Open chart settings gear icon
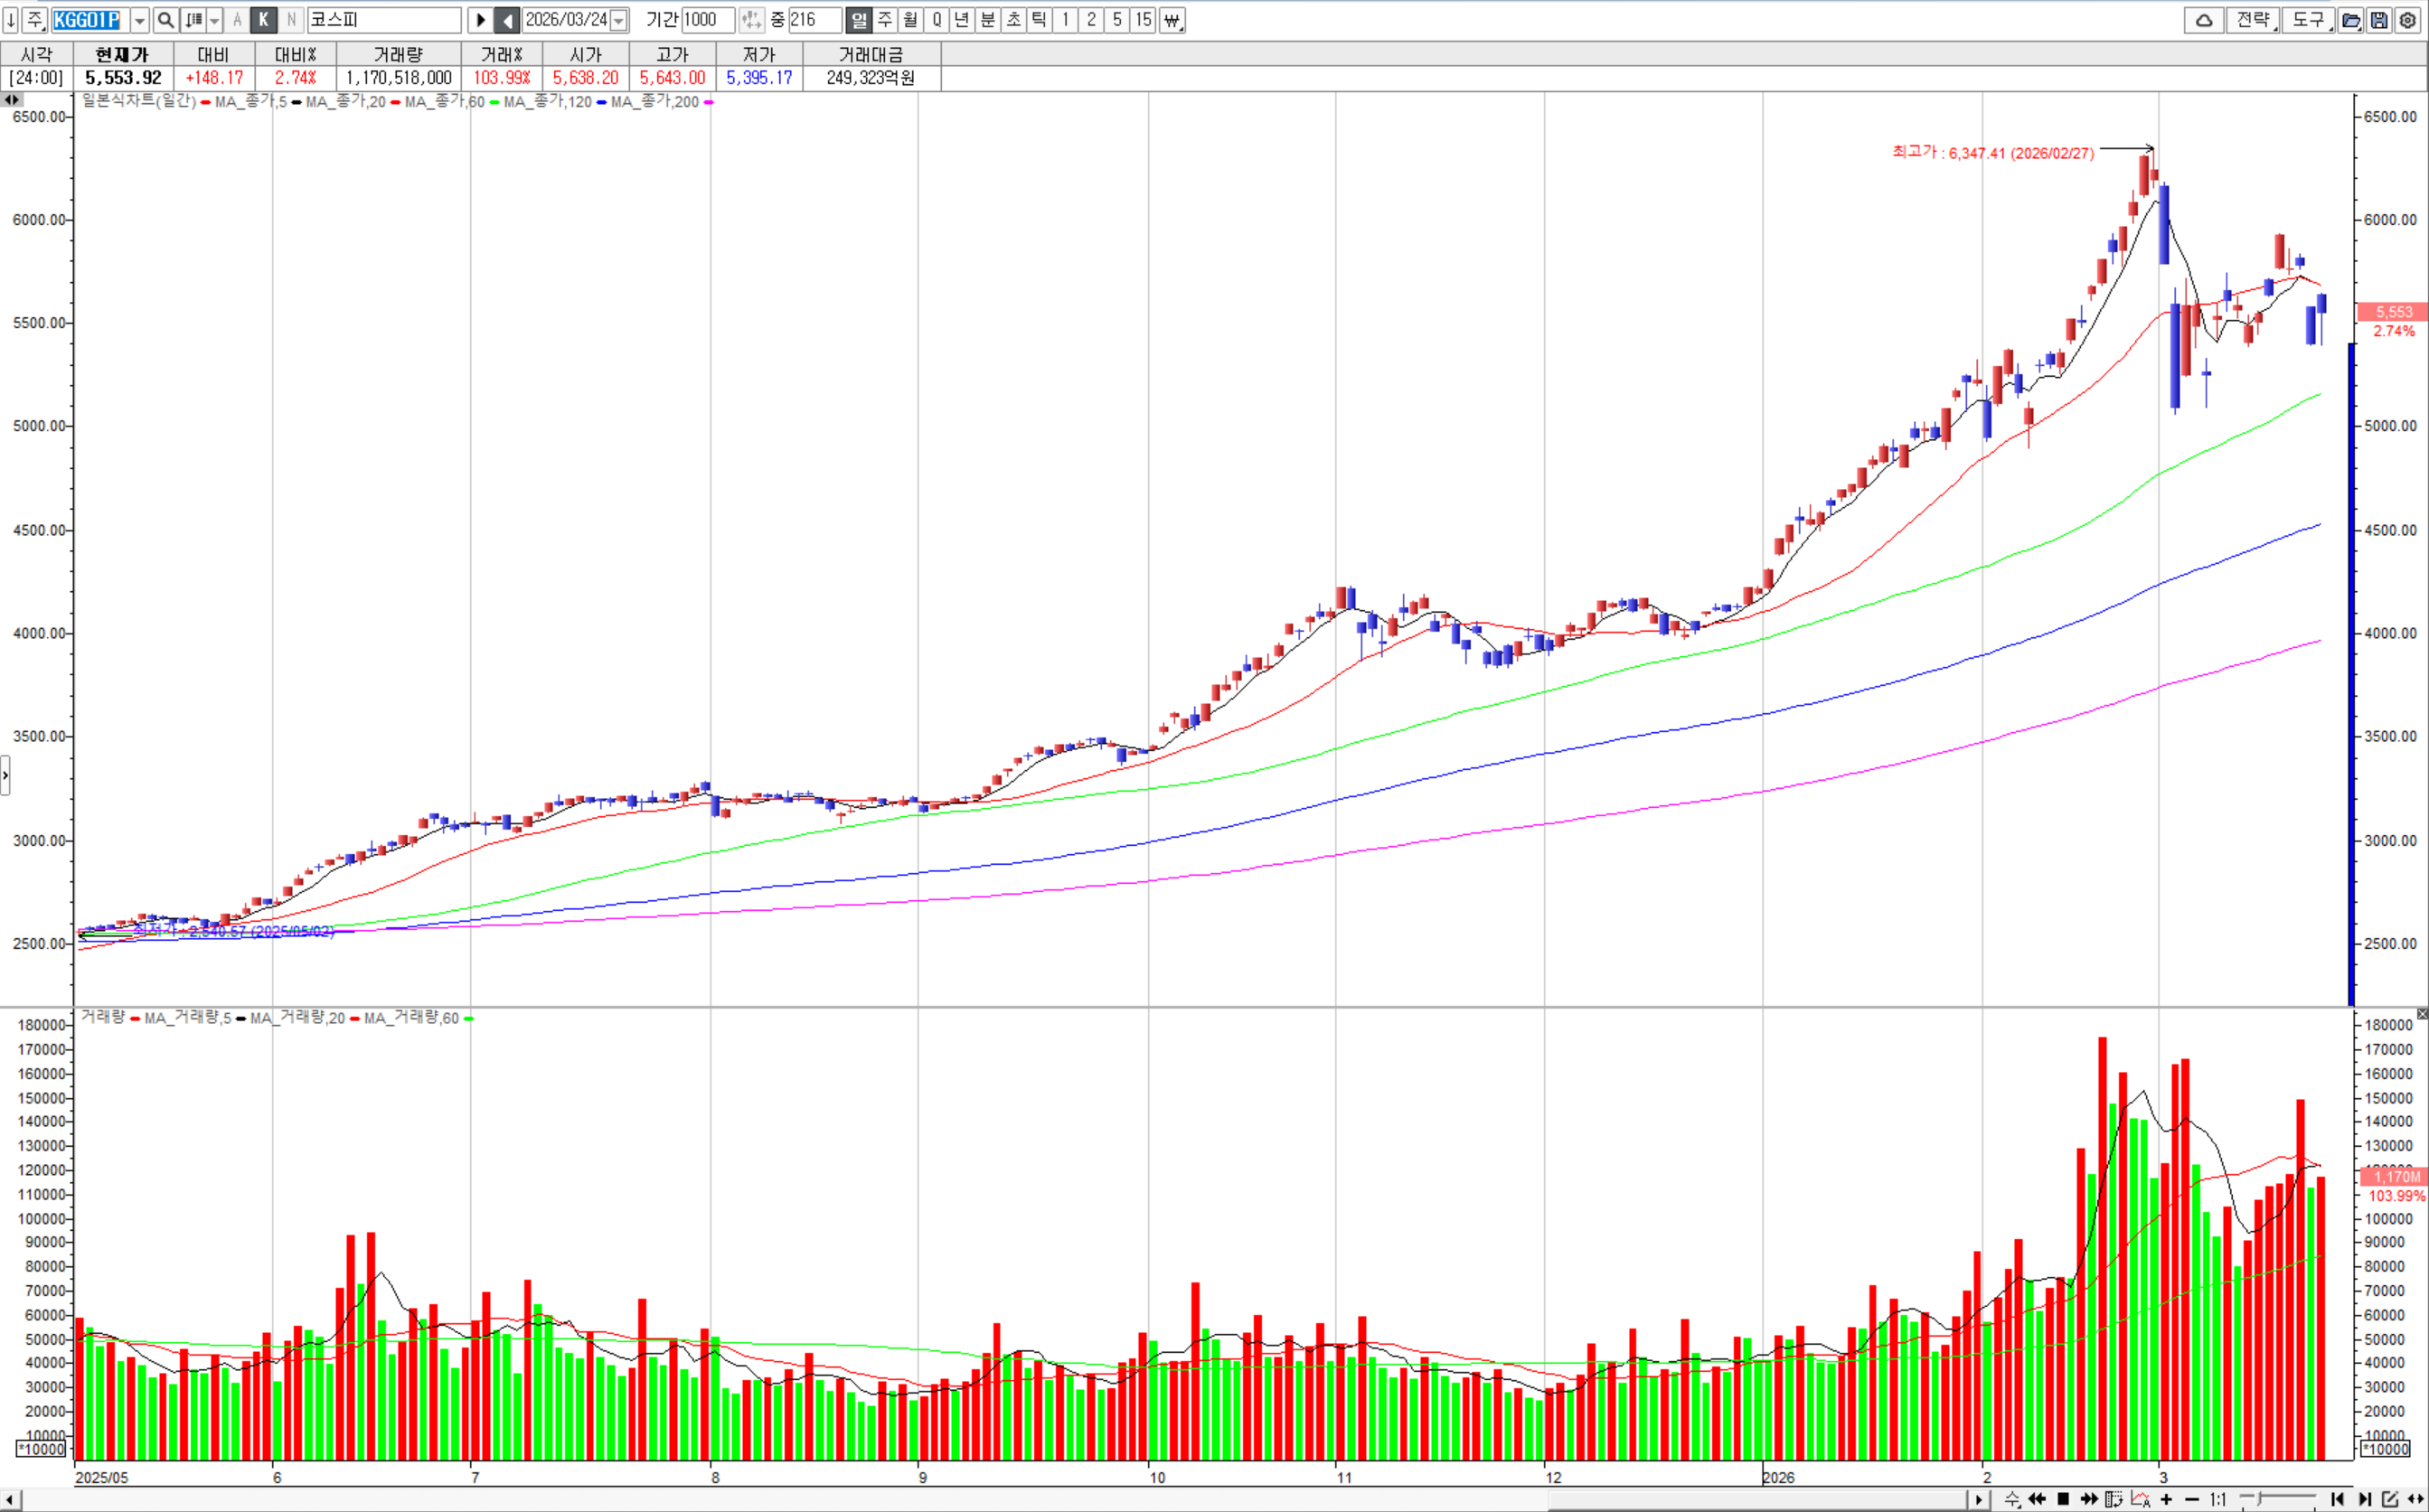The image size is (2429, 1512). [2407, 20]
